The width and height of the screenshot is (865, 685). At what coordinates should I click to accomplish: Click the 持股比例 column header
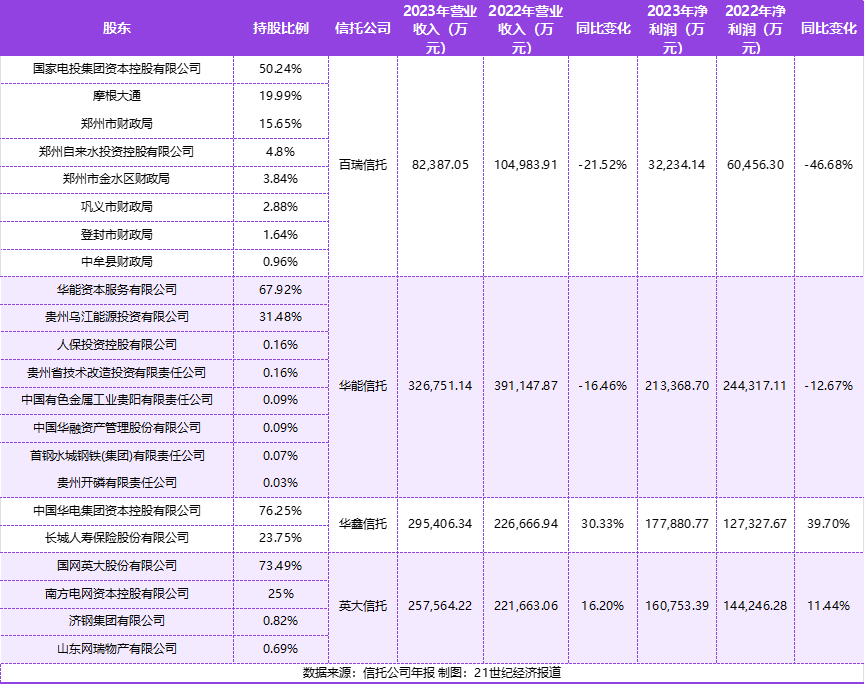coord(280,28)
